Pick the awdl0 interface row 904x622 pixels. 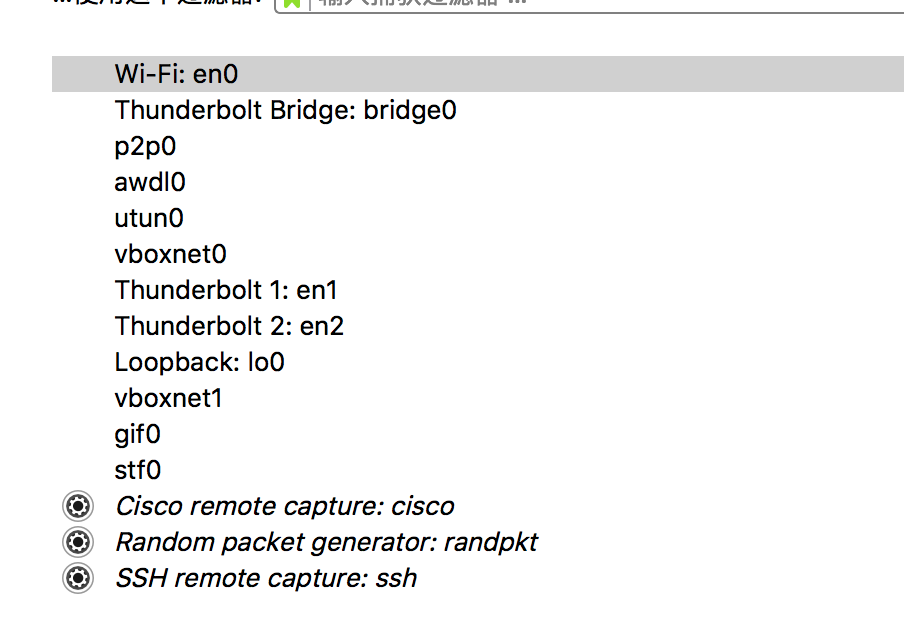[x=478, y=182]
